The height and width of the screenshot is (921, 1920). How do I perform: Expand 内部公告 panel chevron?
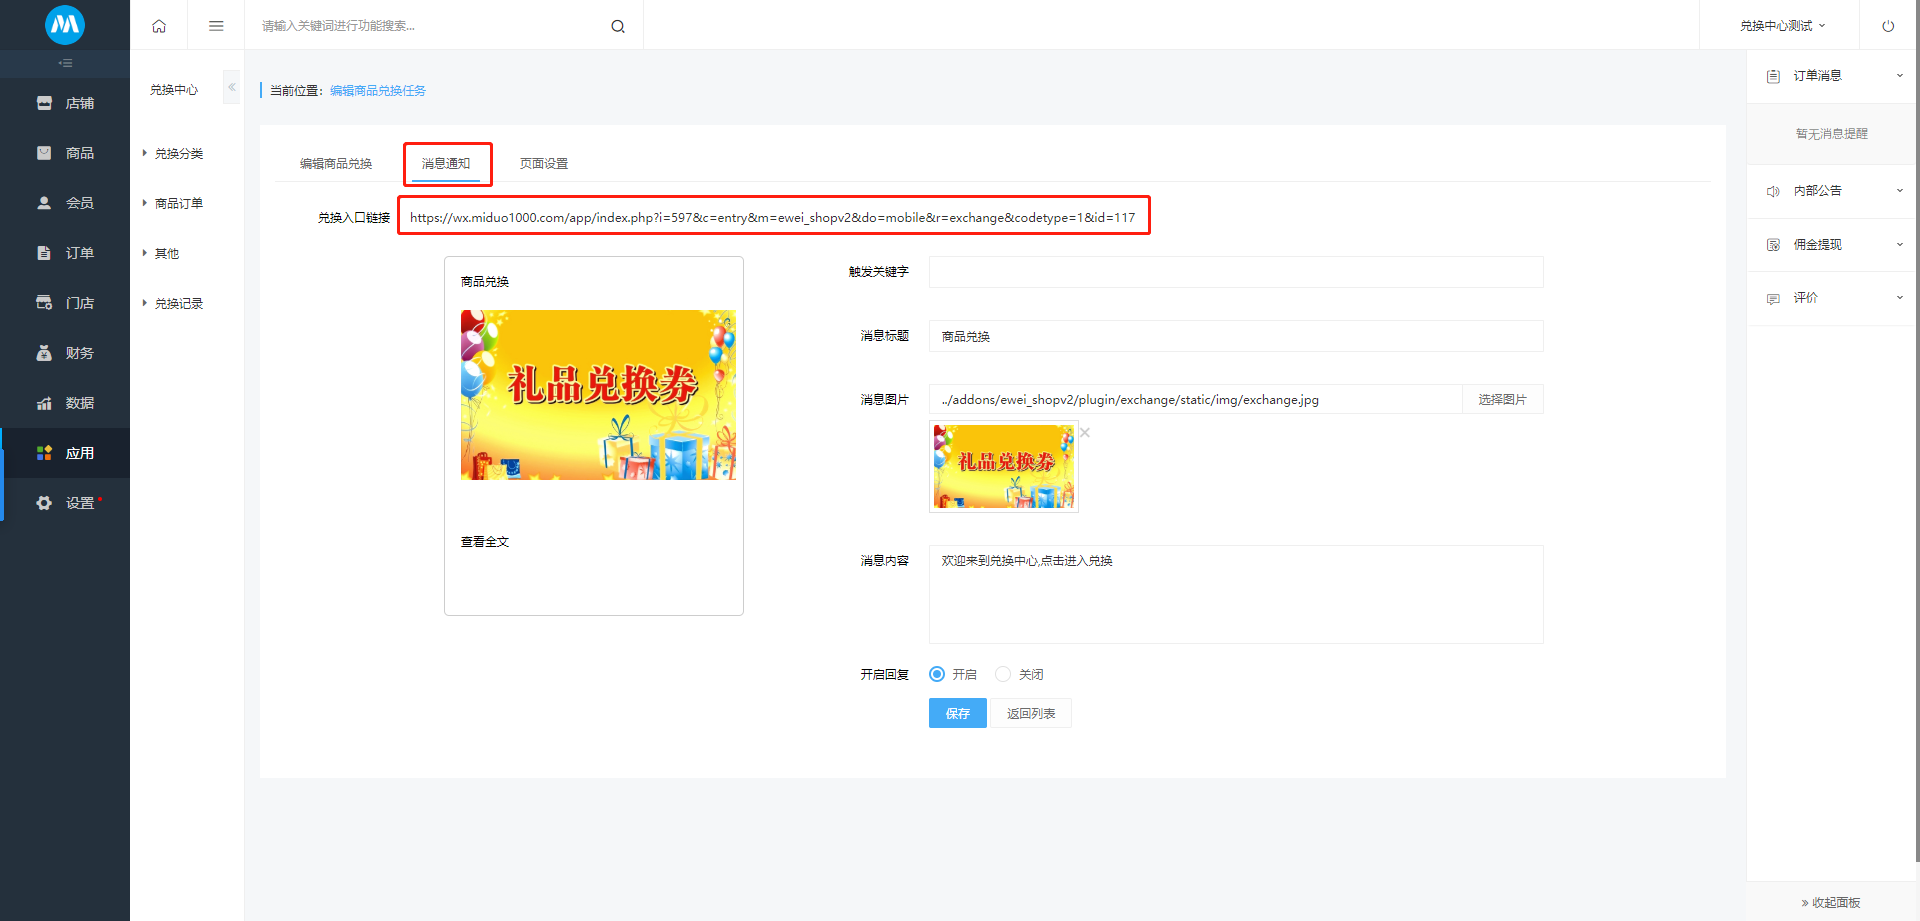(x=1900, y=191)
